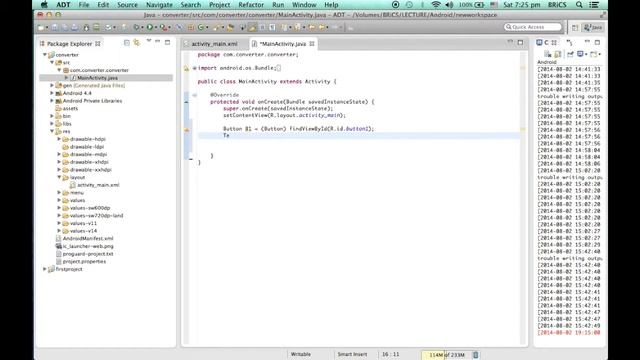This screenshot has width=640, height=360.
Task: Switch to activity_main.xml editor tab
Action: tap(214, 44)
